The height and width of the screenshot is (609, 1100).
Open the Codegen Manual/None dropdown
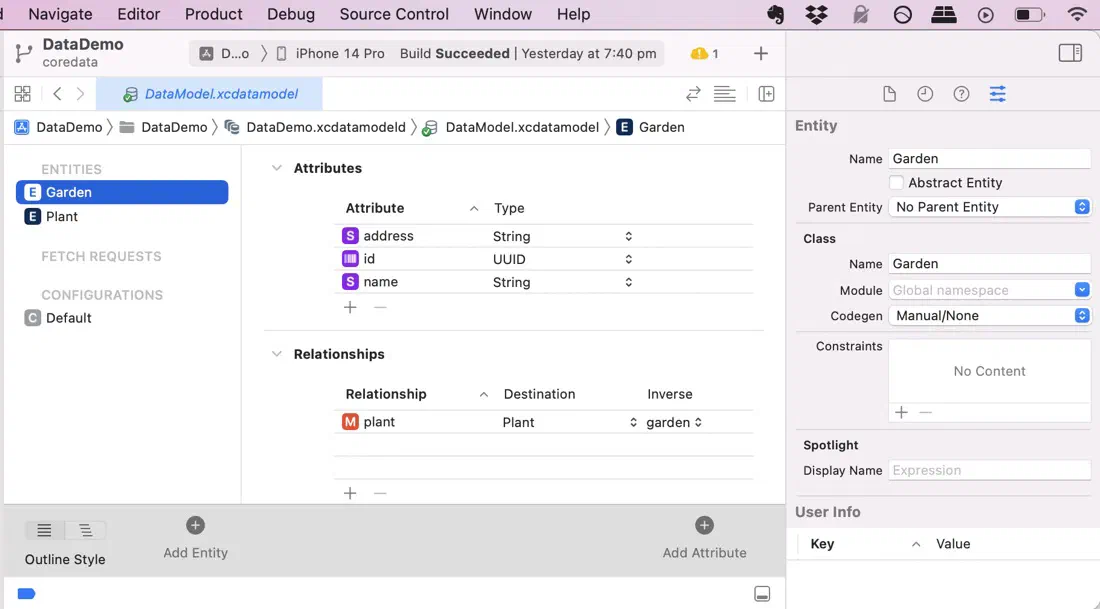pyautogui.click(x=989, y=316)
